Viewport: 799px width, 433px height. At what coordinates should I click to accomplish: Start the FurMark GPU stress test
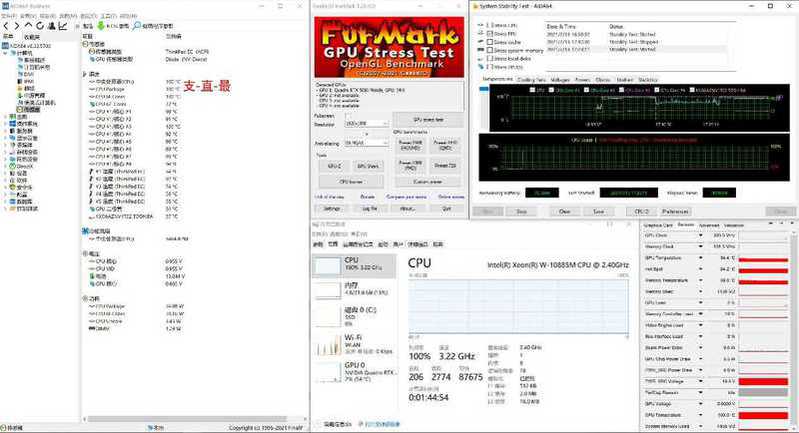(x=428, y=120)
